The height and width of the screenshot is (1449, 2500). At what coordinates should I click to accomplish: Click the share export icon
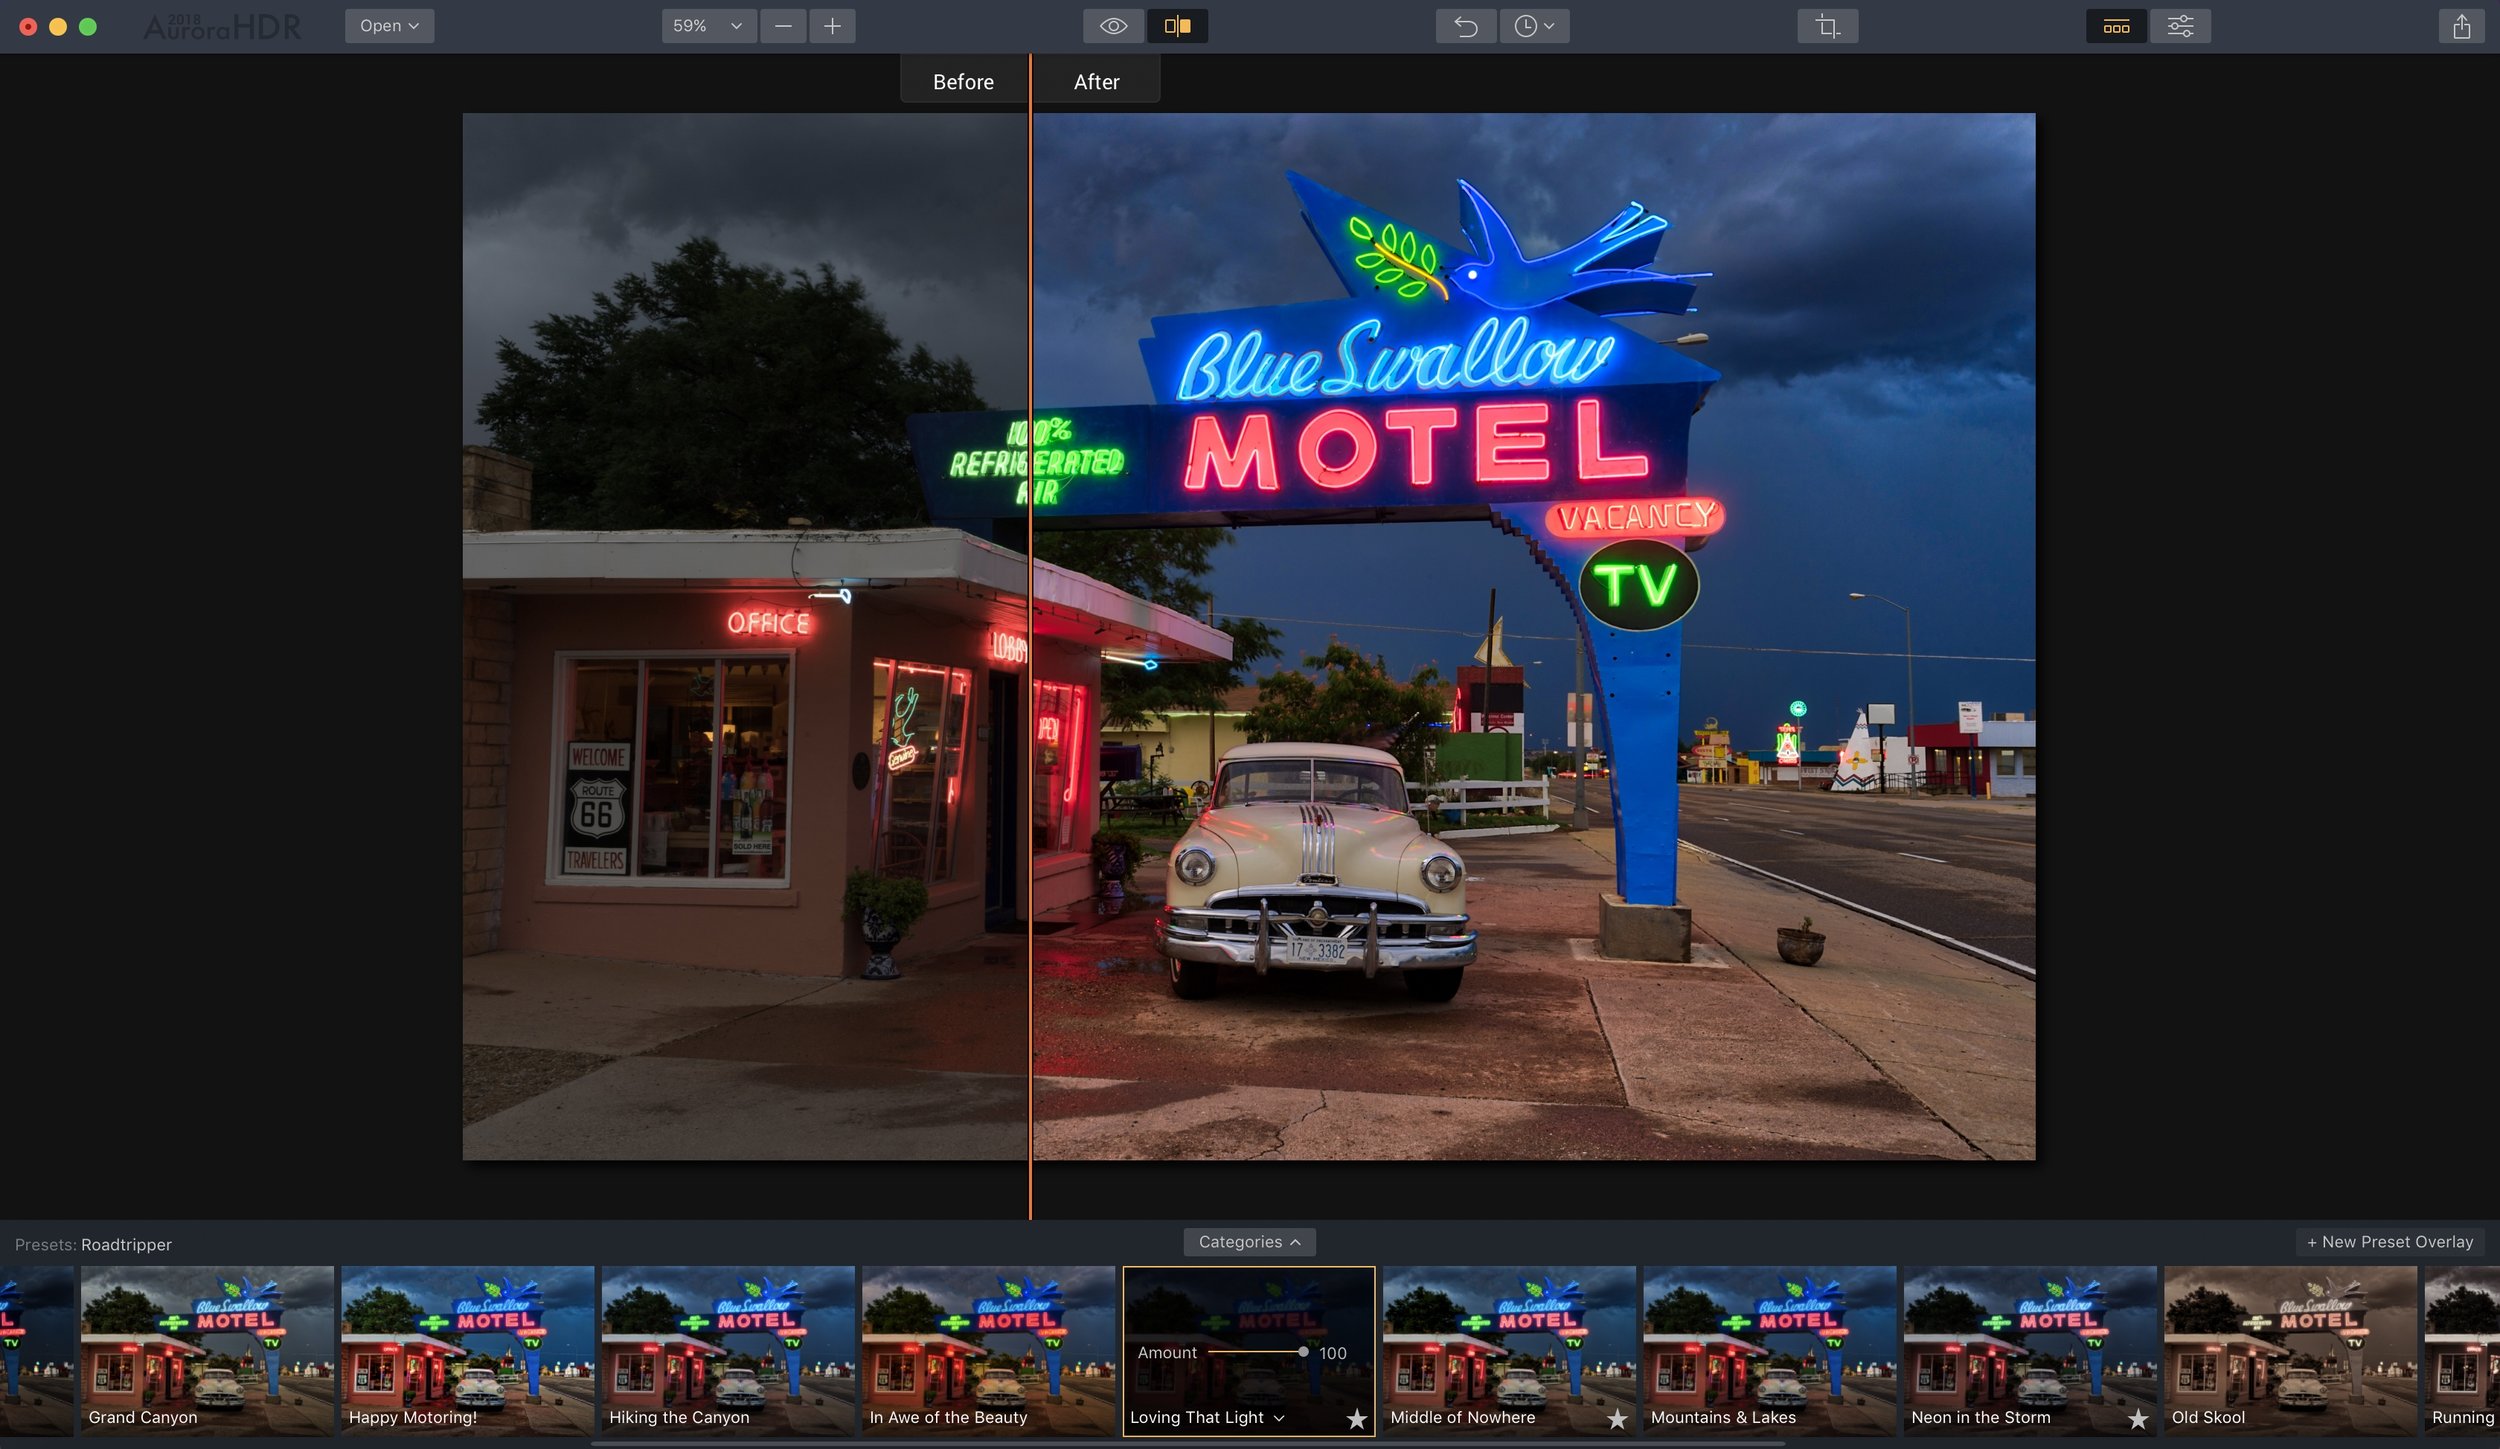tap(2461, 26)
